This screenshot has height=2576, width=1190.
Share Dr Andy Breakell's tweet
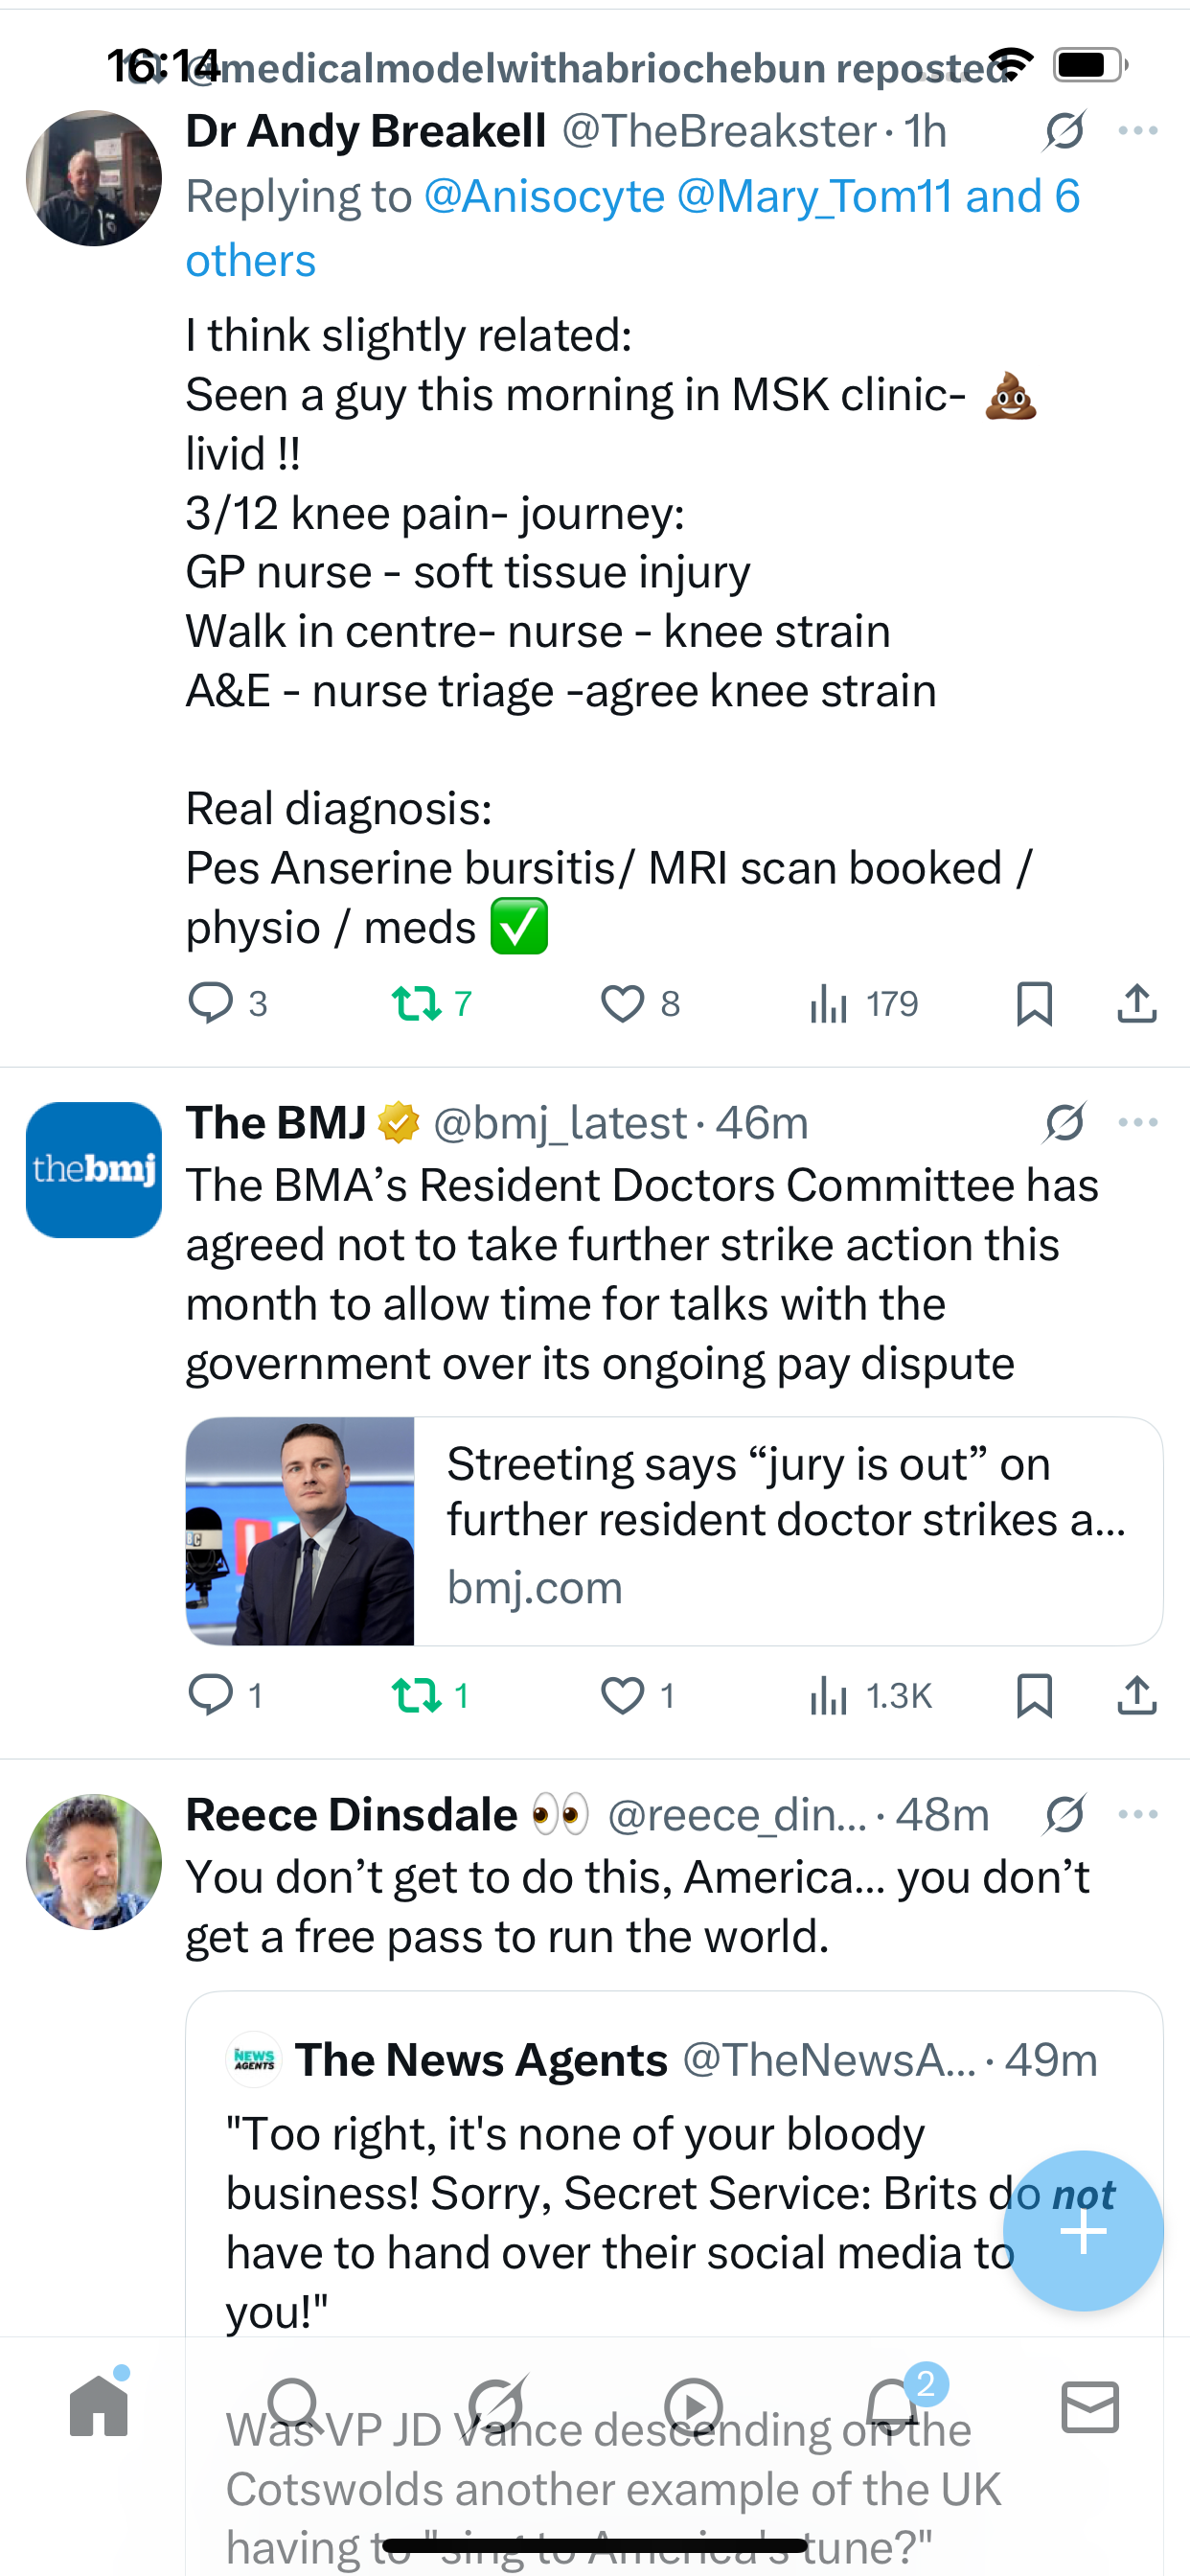(1136, 1003)
